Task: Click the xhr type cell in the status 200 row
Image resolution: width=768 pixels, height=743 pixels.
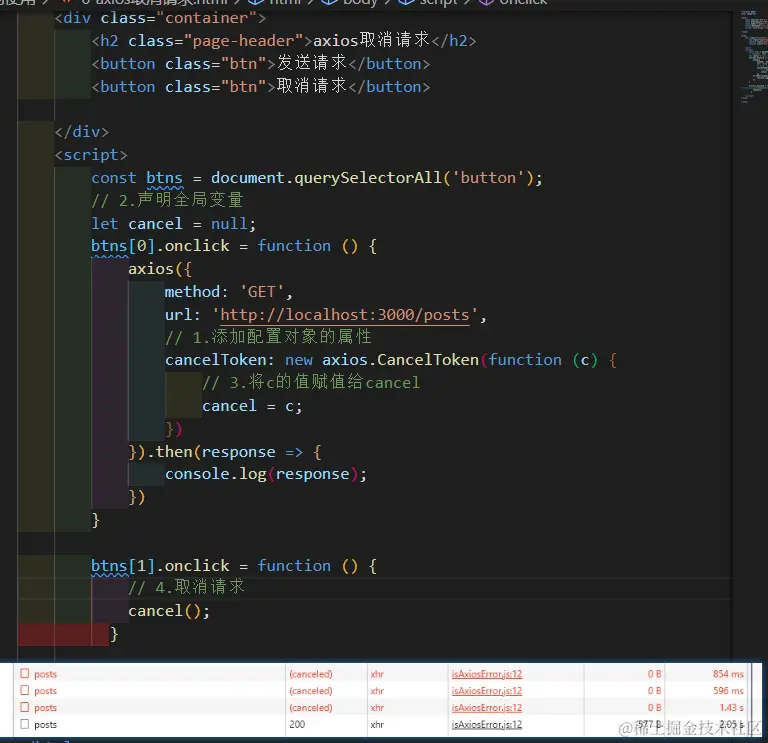Action: (x=377, y=724)
